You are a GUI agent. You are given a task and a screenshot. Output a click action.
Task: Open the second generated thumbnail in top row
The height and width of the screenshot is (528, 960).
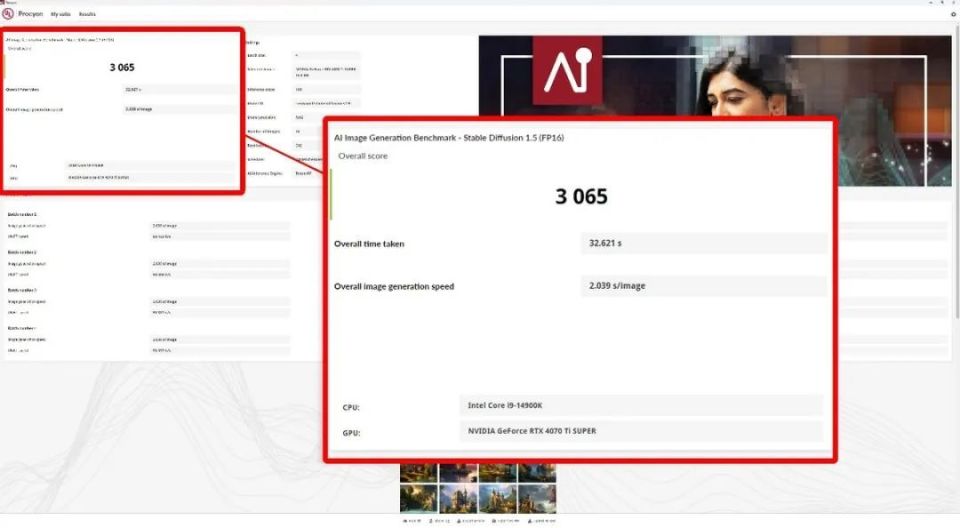458,473
